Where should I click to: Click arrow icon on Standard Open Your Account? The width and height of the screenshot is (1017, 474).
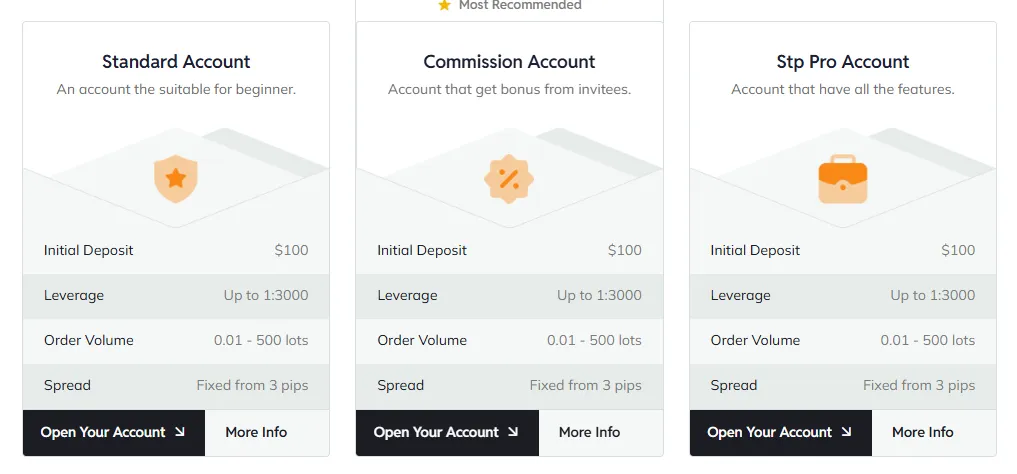[180, 432]
